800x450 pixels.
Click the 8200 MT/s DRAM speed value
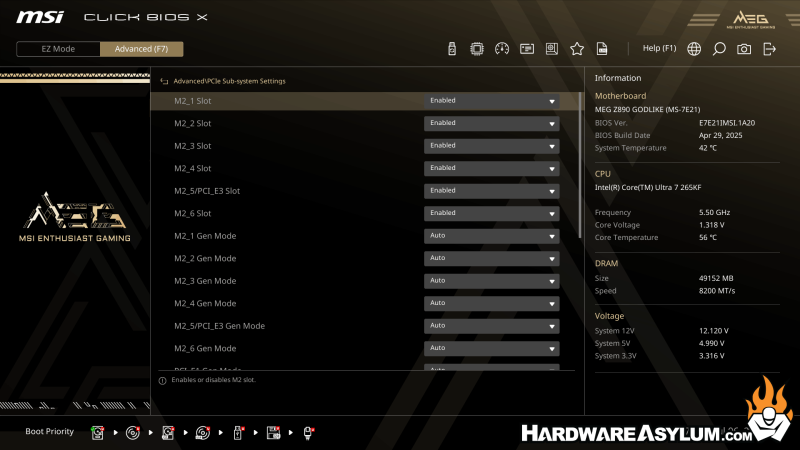tap(717, 291)
